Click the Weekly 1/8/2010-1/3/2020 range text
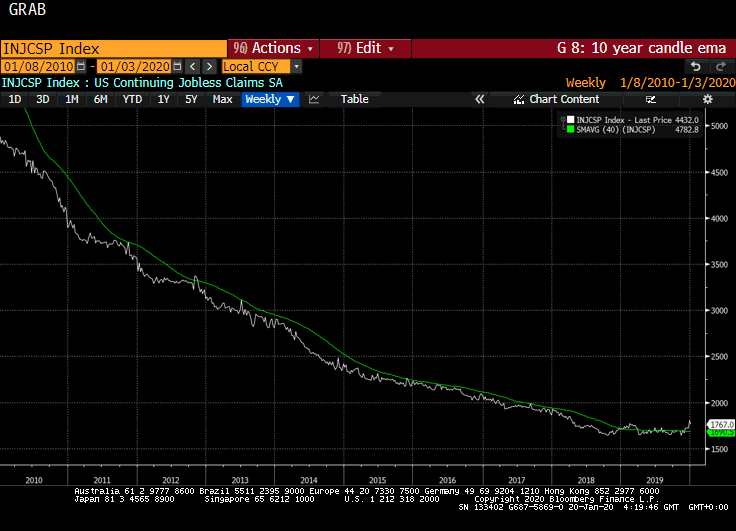The height and width of the screenshot is (531, 736). coord(651,83)
